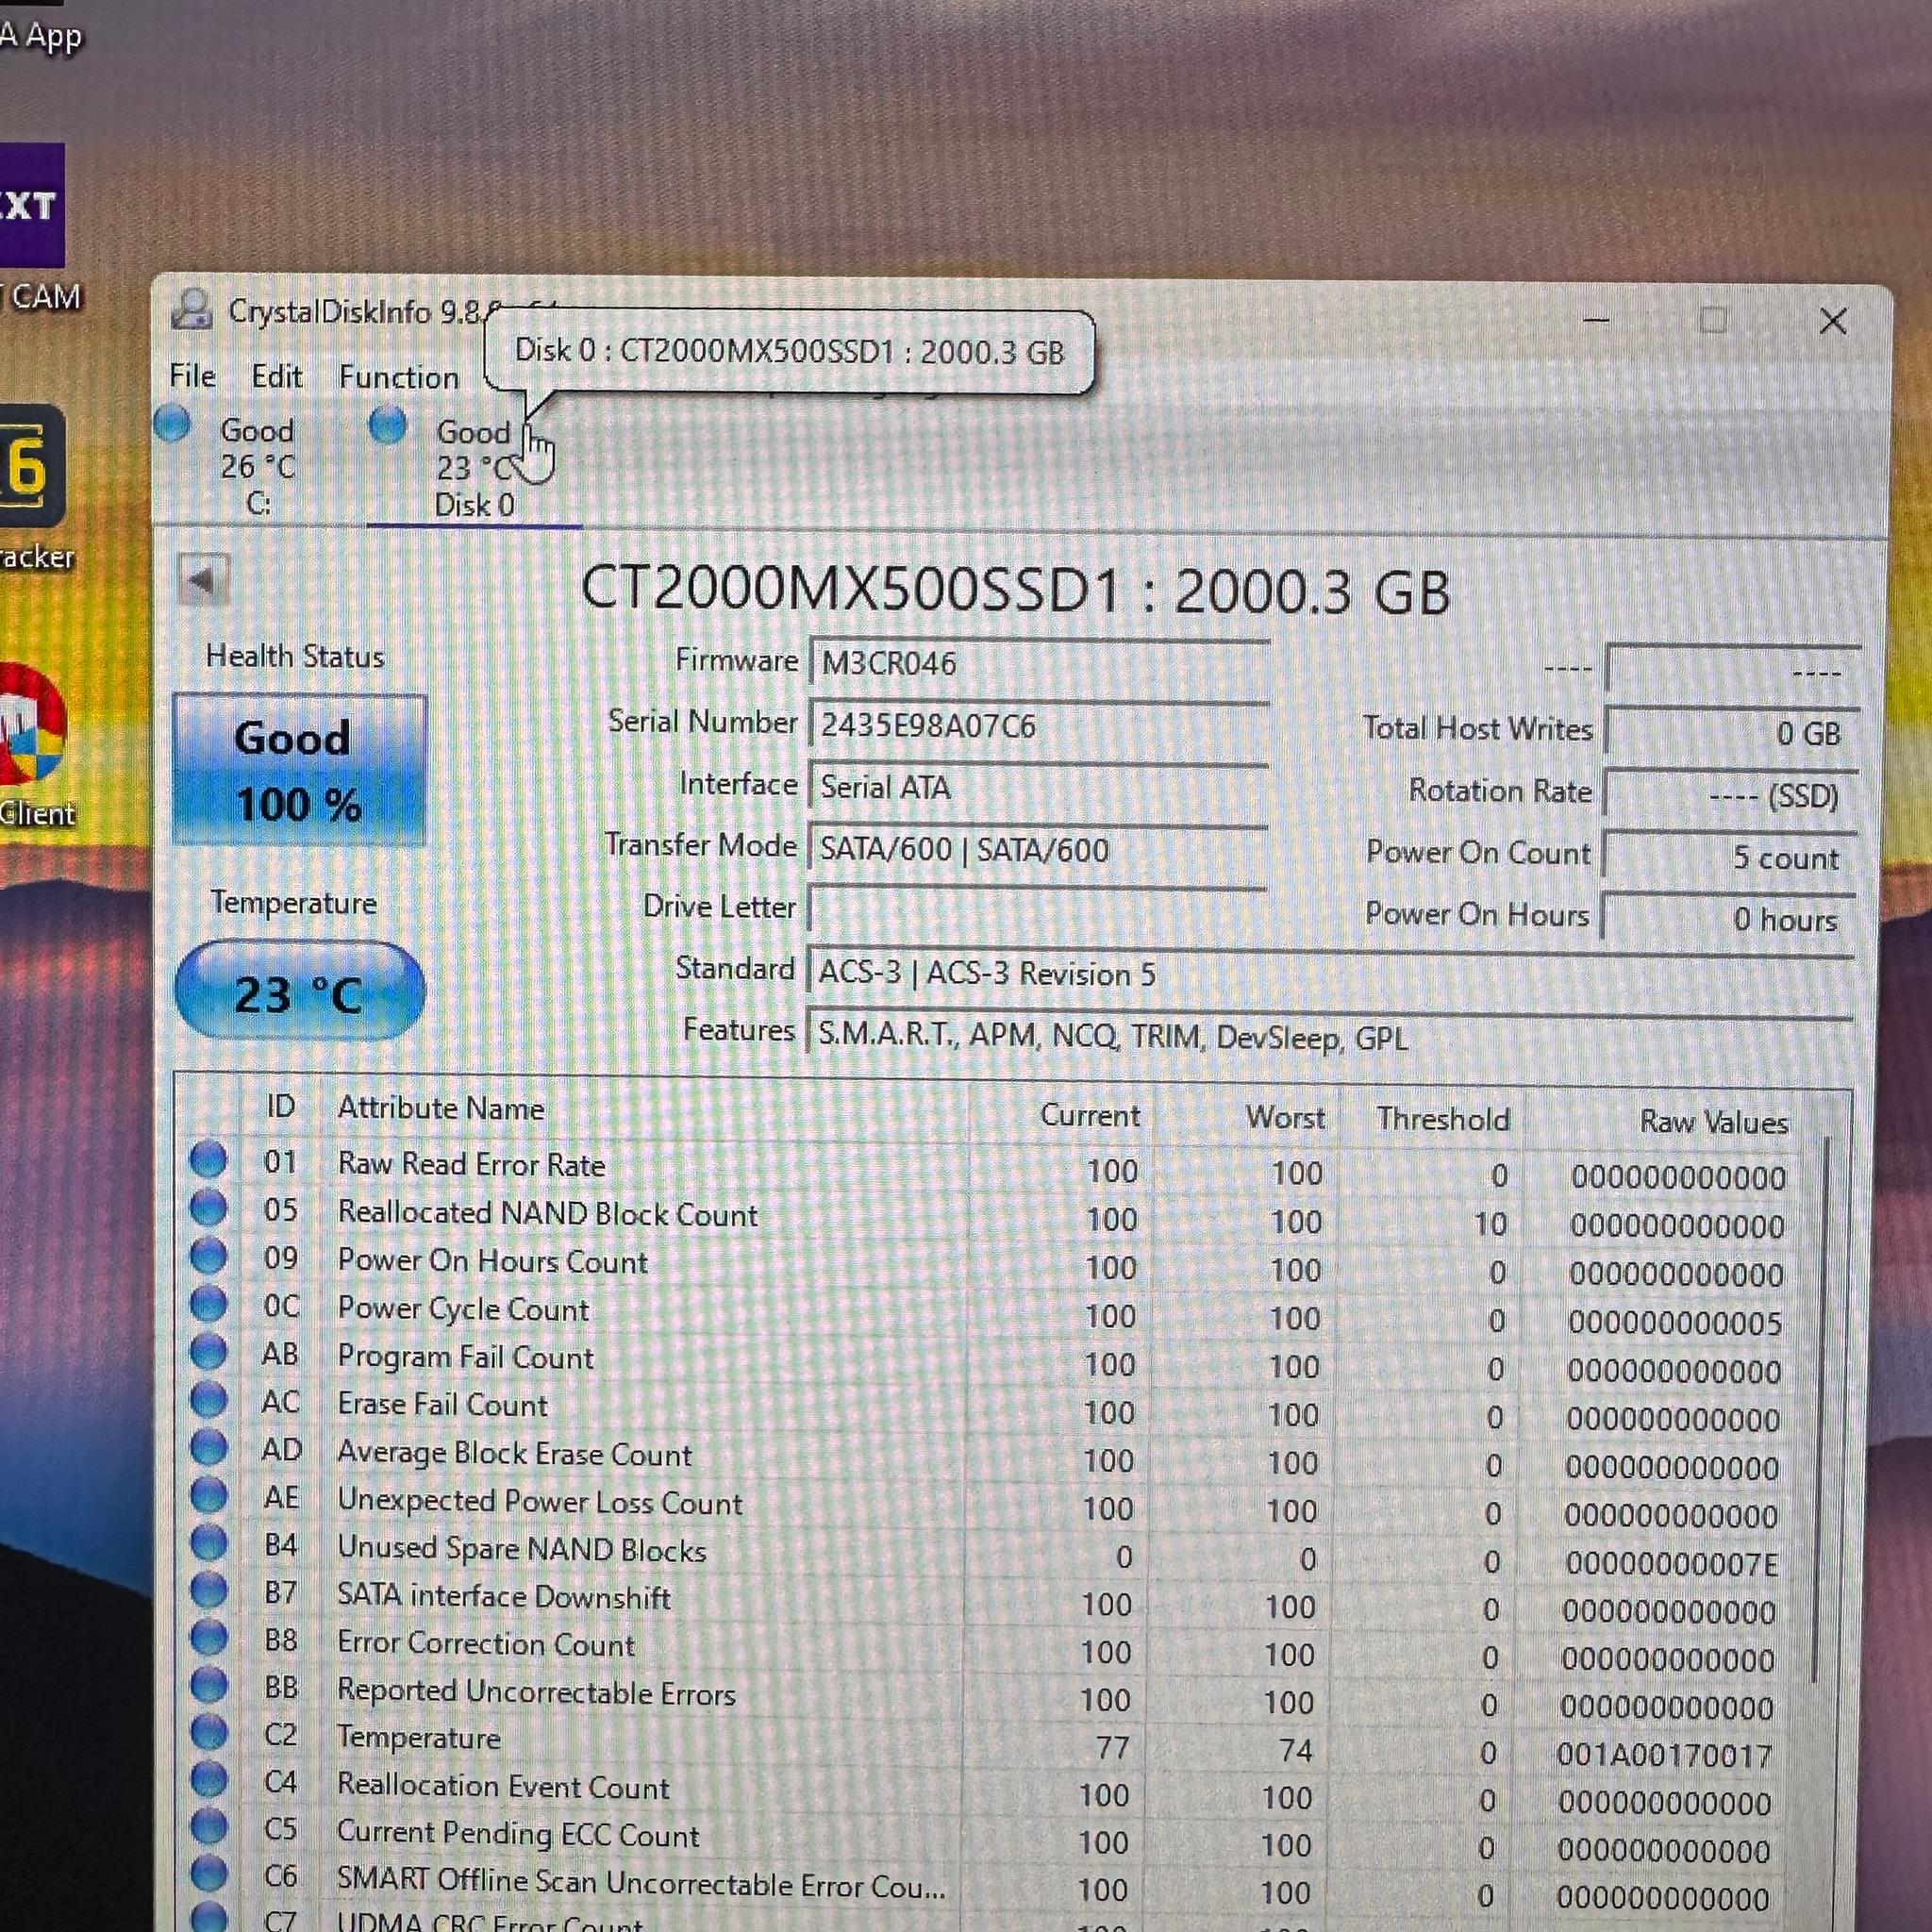Click the Good 100 % health status button
Image resolution: width=1932 pixels, height=1932 pixels.
pos(299,771)
